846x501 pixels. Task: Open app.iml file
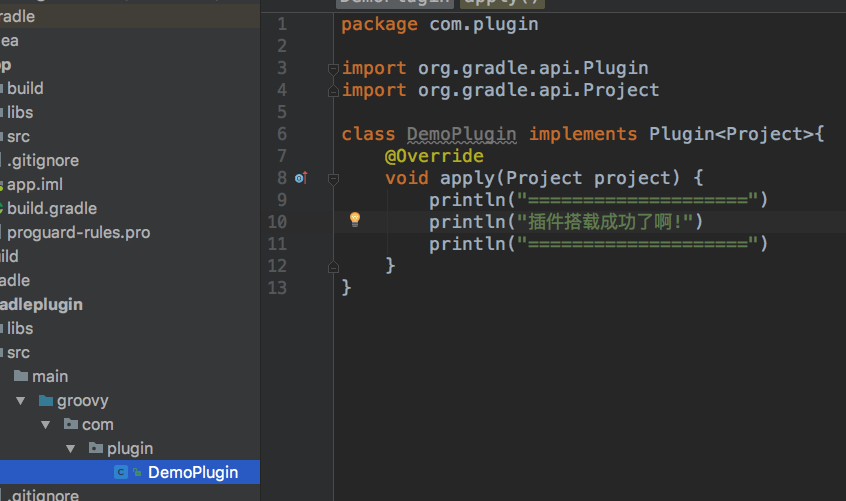point(35,184)
